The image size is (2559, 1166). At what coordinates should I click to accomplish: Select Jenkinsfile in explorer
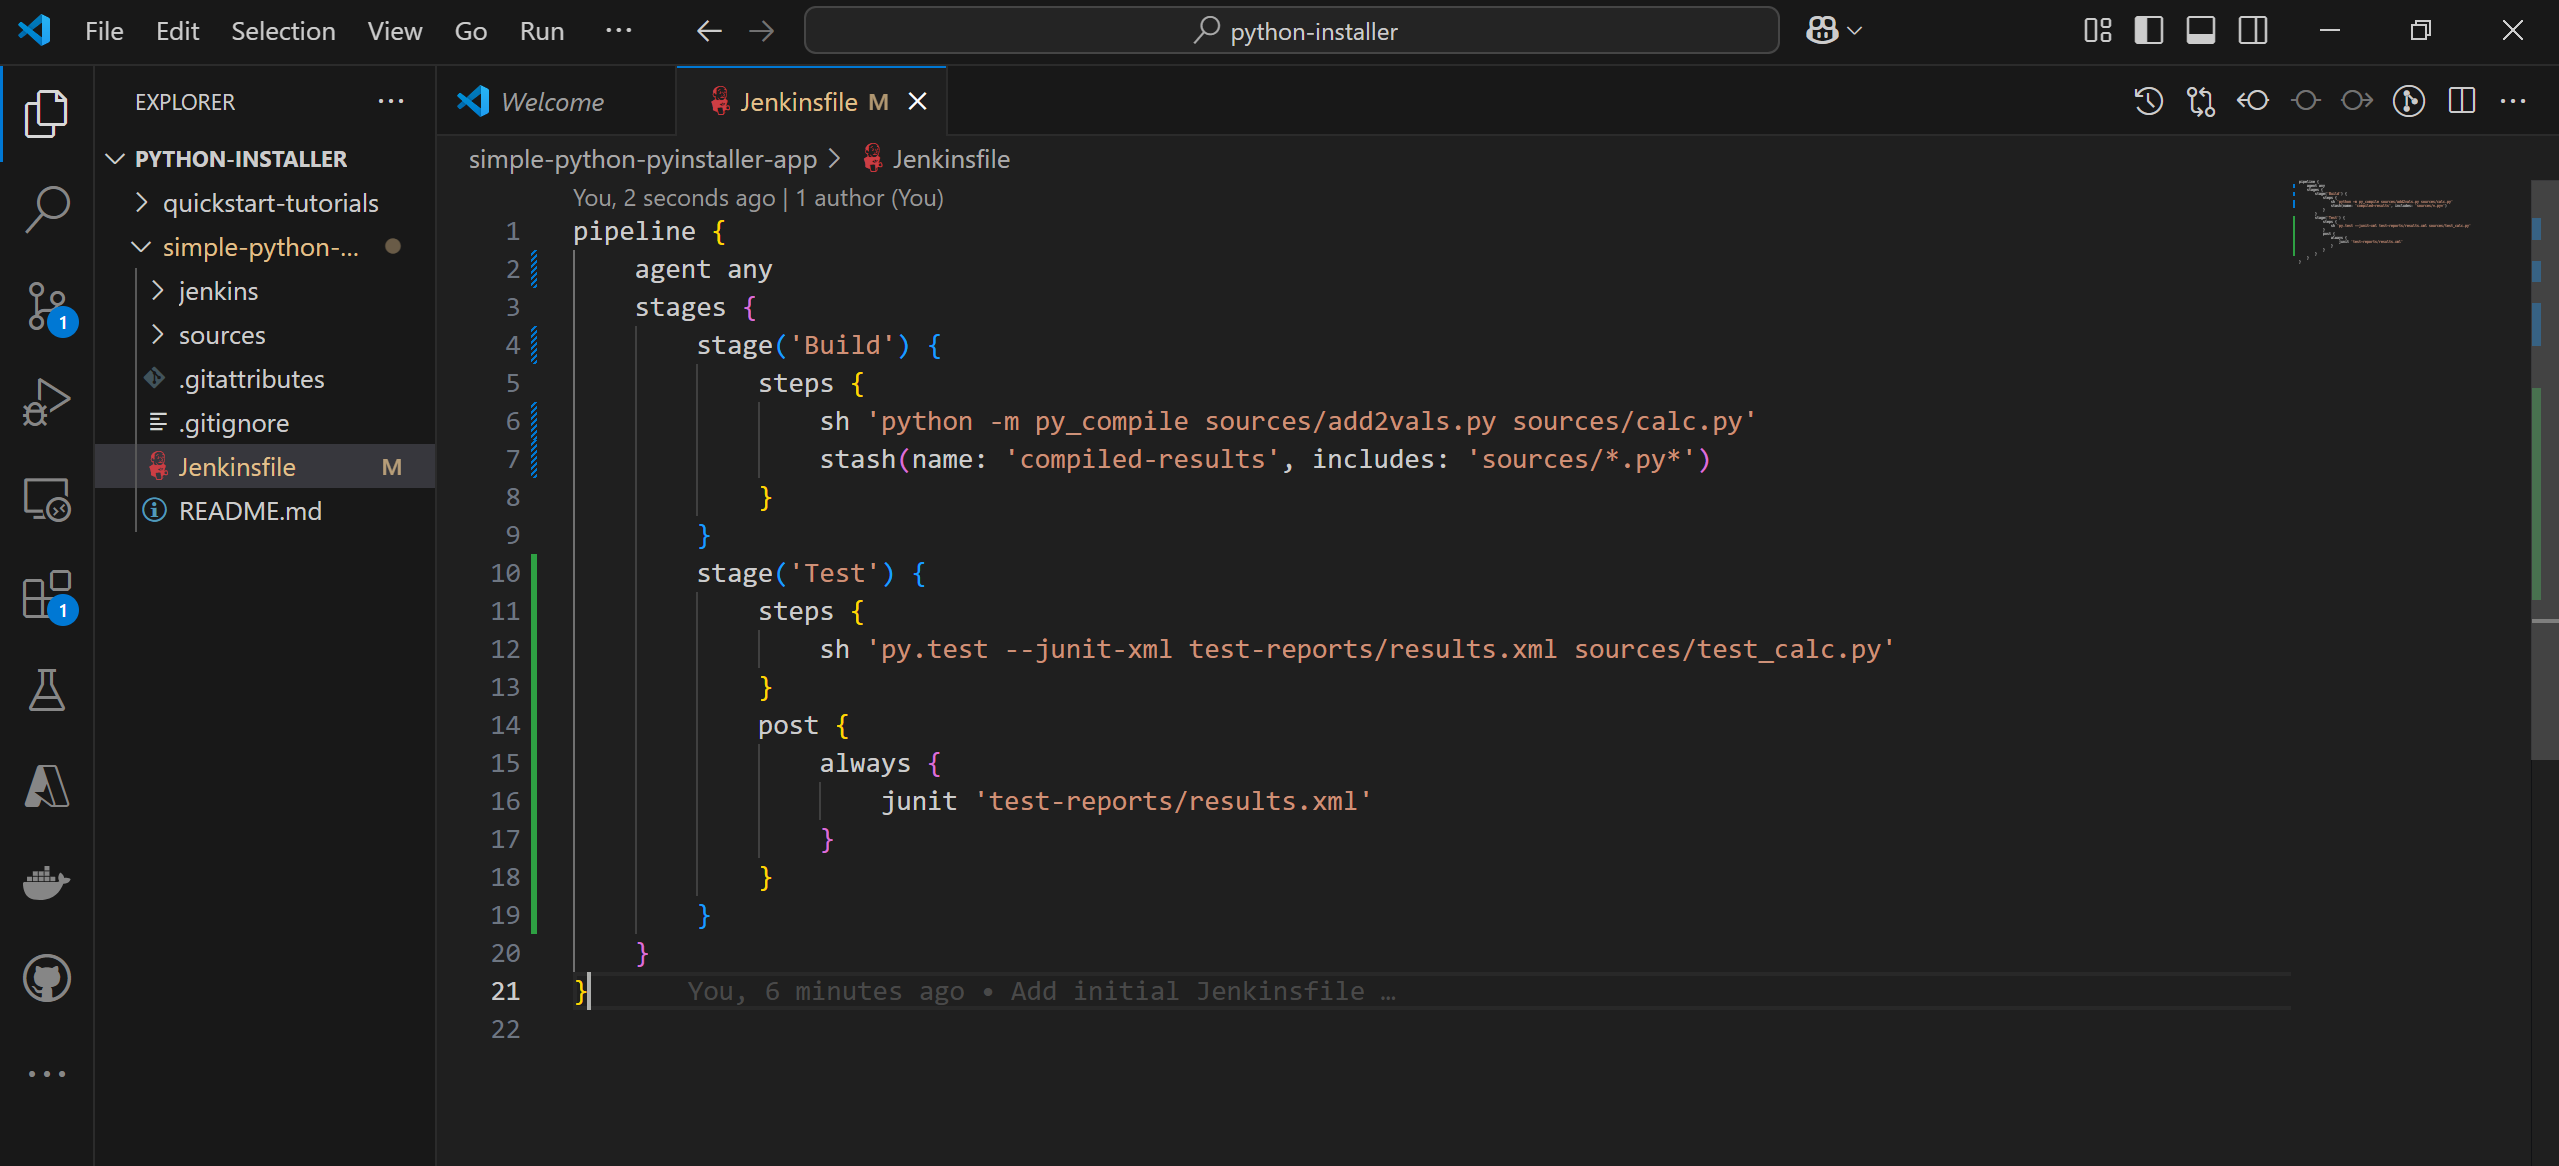pyautogui.click(x=265, y=467)
